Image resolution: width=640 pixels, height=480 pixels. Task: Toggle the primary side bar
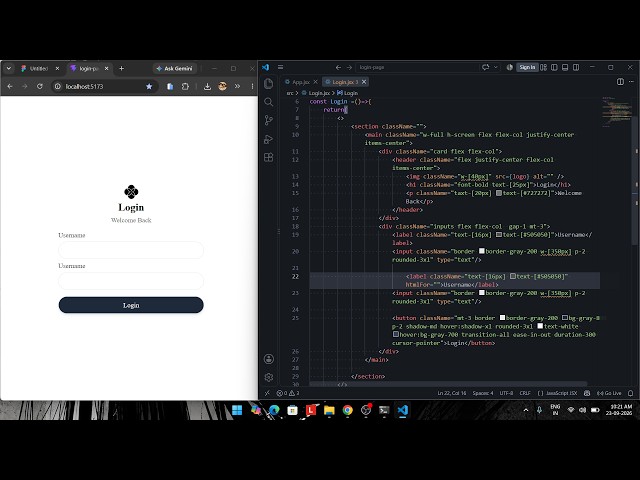point(554,67)
